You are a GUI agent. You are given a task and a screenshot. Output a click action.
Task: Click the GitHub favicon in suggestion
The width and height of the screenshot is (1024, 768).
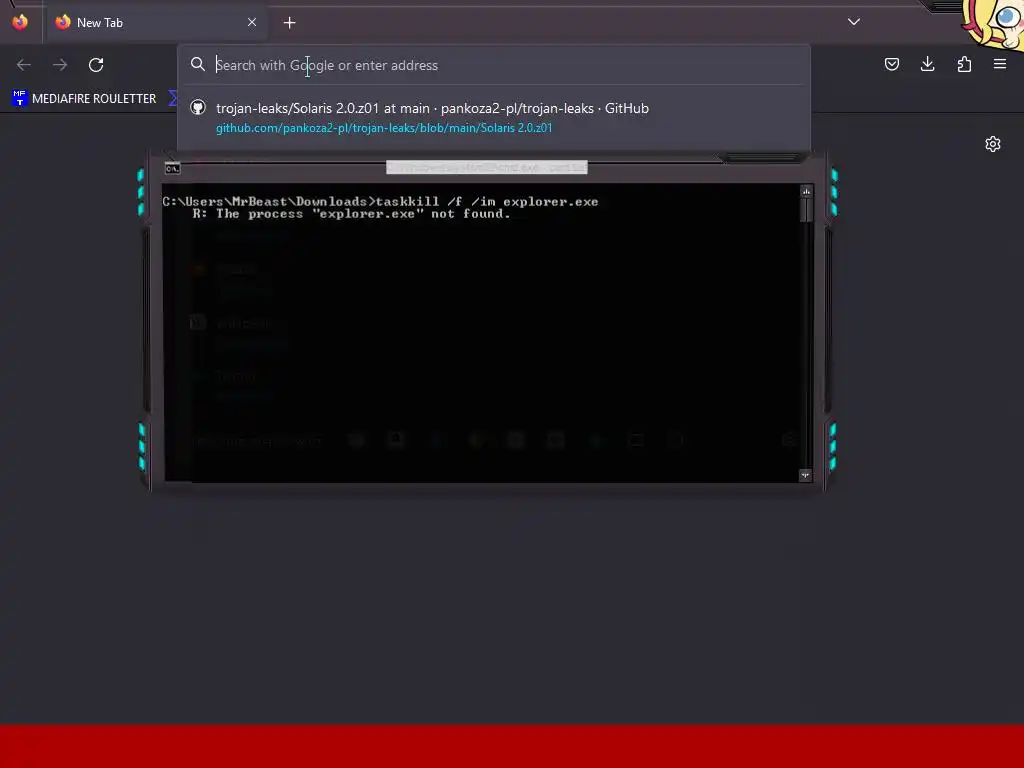click(x=198, y=108)
